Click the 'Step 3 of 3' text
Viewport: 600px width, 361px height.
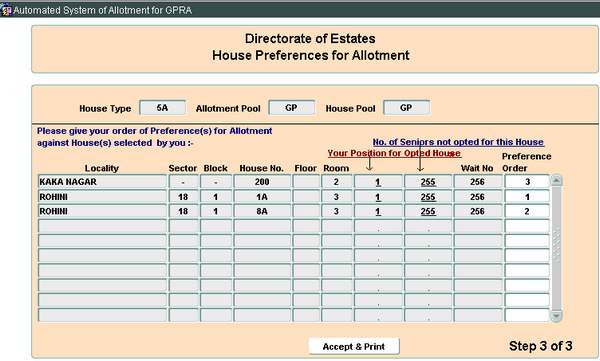coord(540,346)
